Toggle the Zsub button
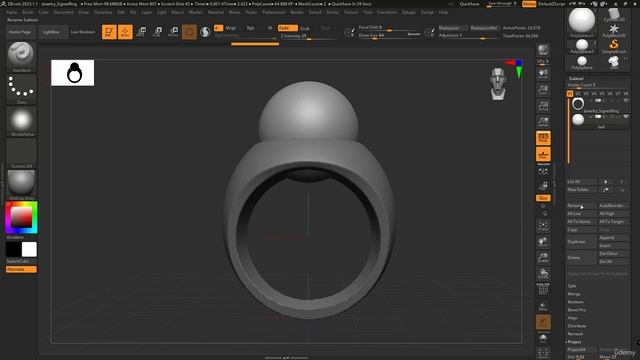The image size is (640, 360). 305,28
